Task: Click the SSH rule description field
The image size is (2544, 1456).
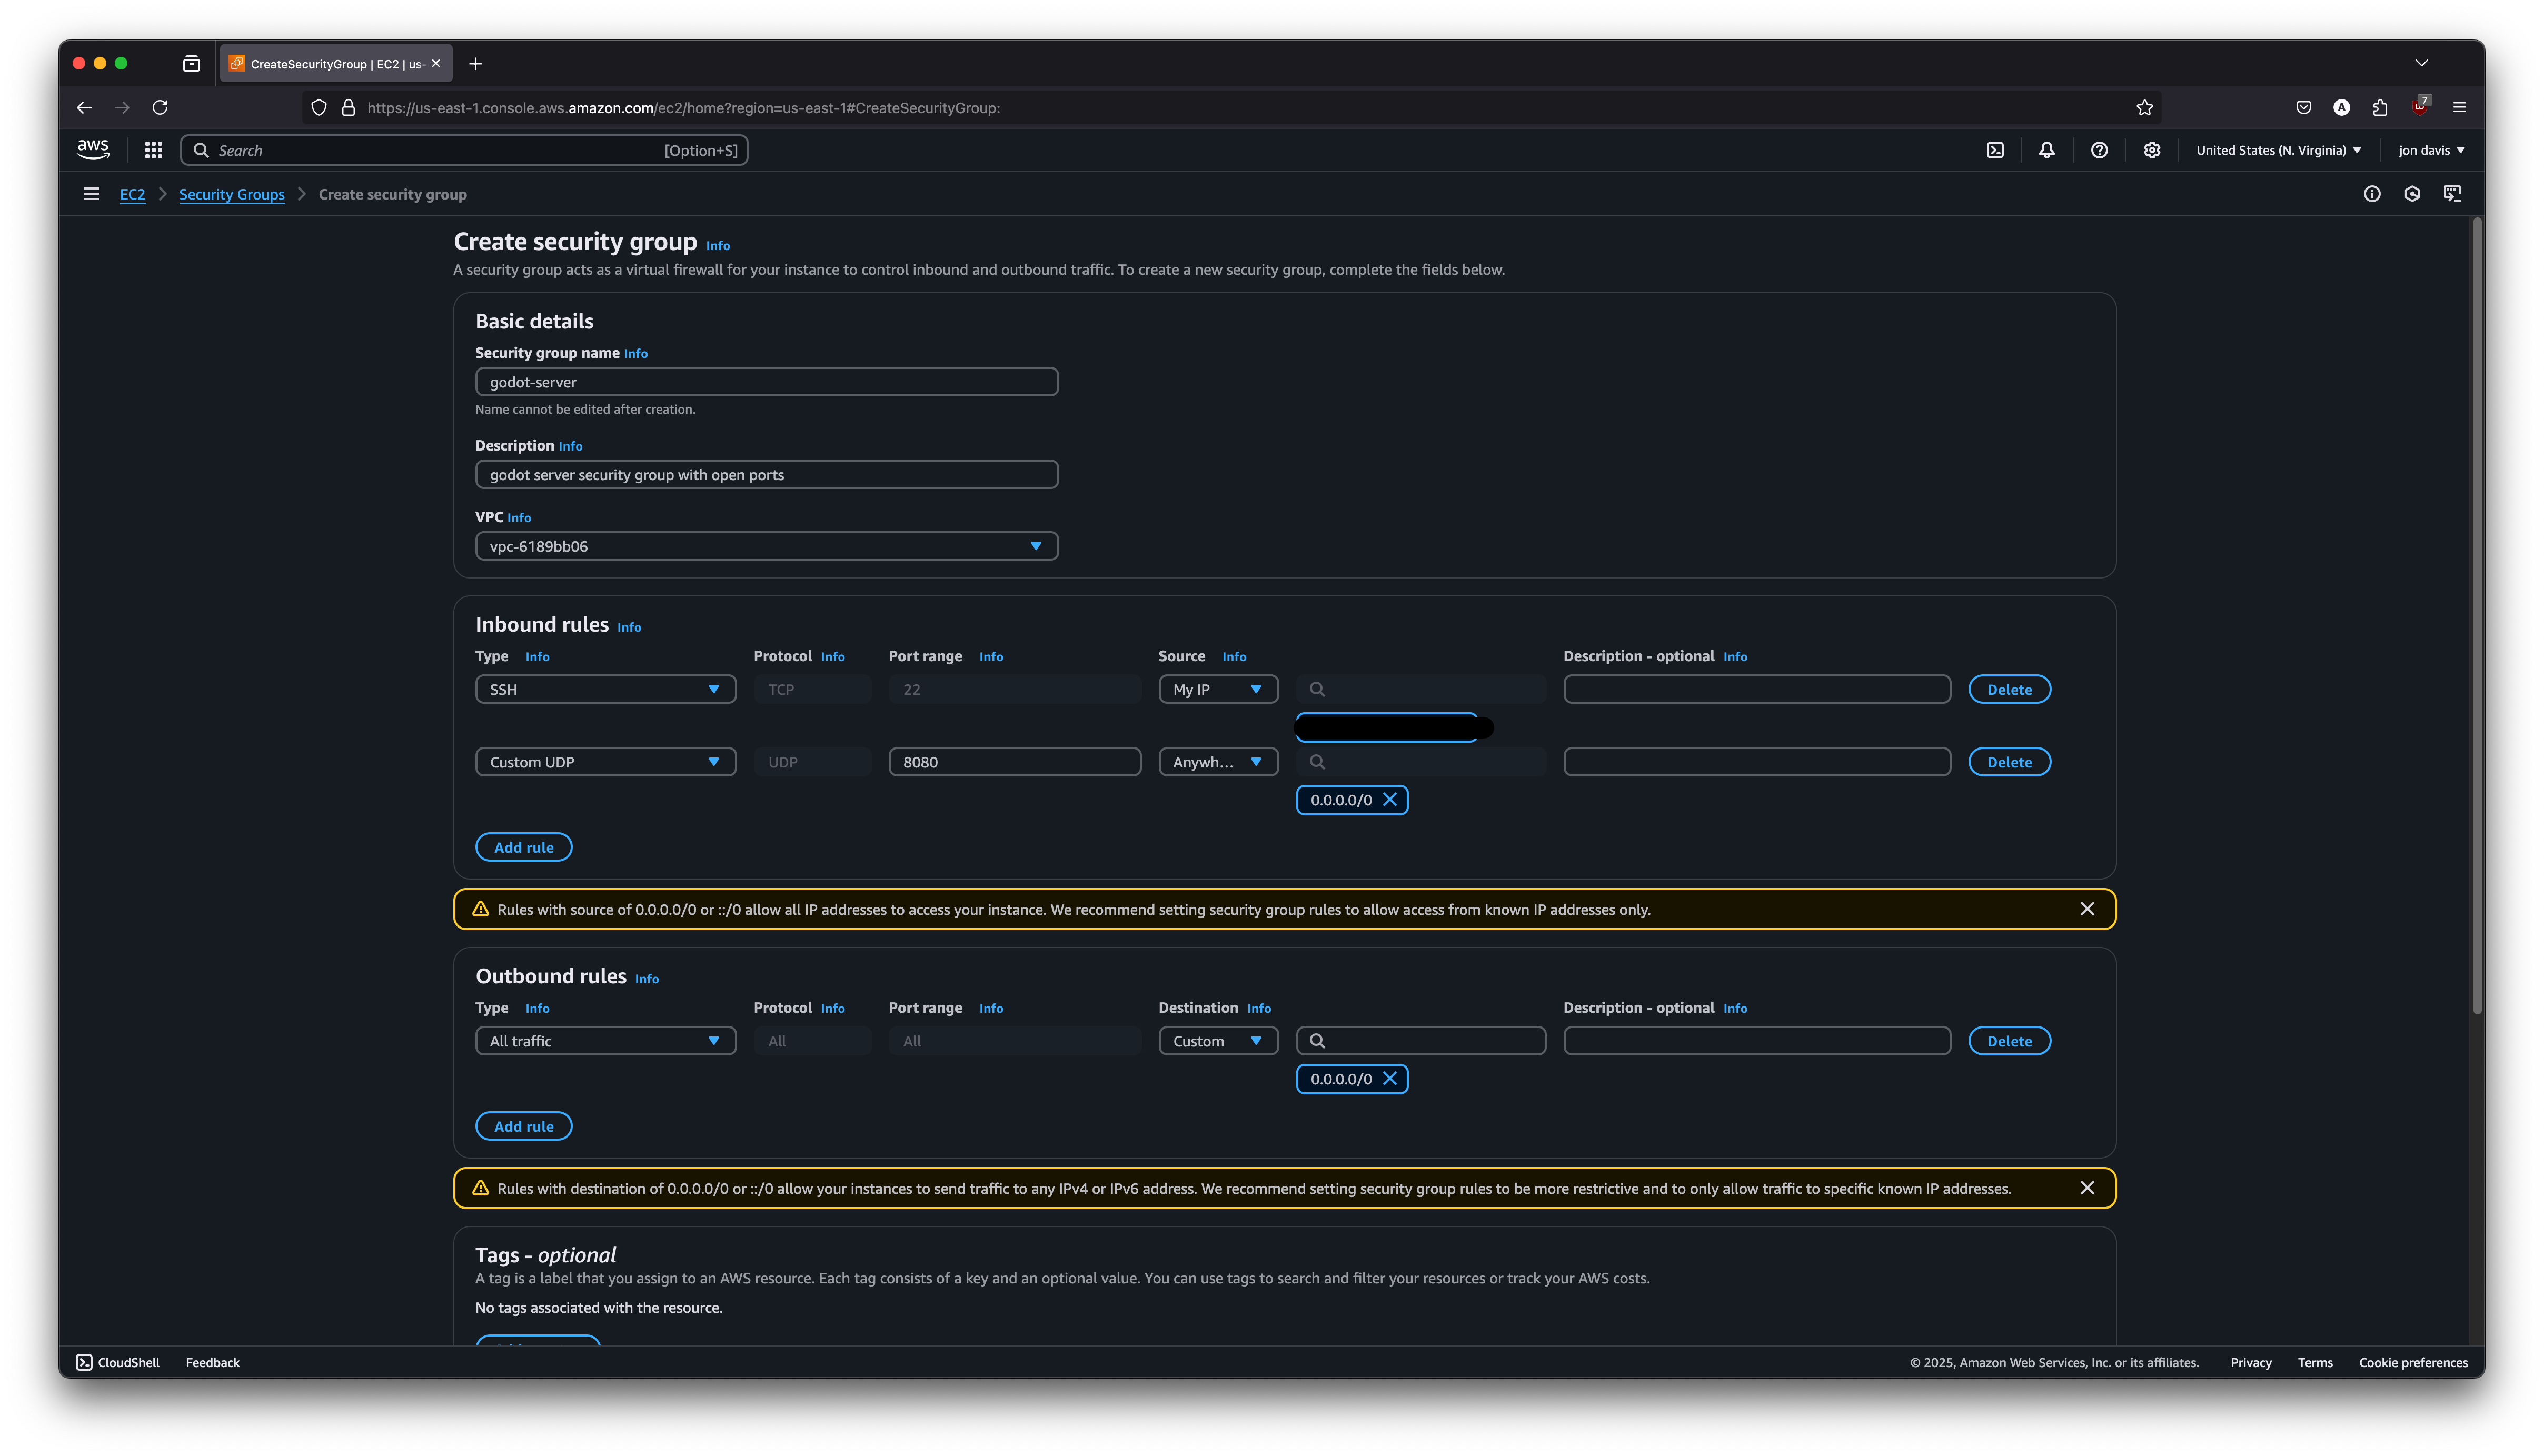Action: coord(1757,689)
